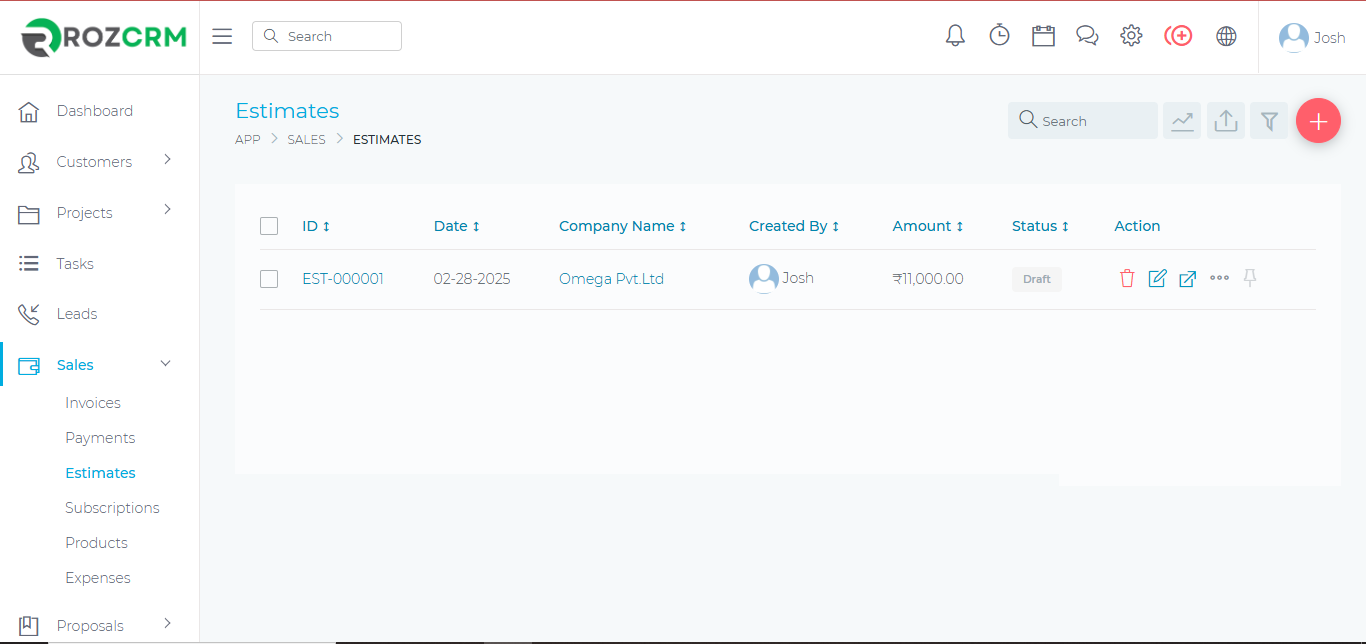The width and height of the screenshot is (1366, 644).
Task: Open Invoices under Sales menu
Action: click(93, 403)
